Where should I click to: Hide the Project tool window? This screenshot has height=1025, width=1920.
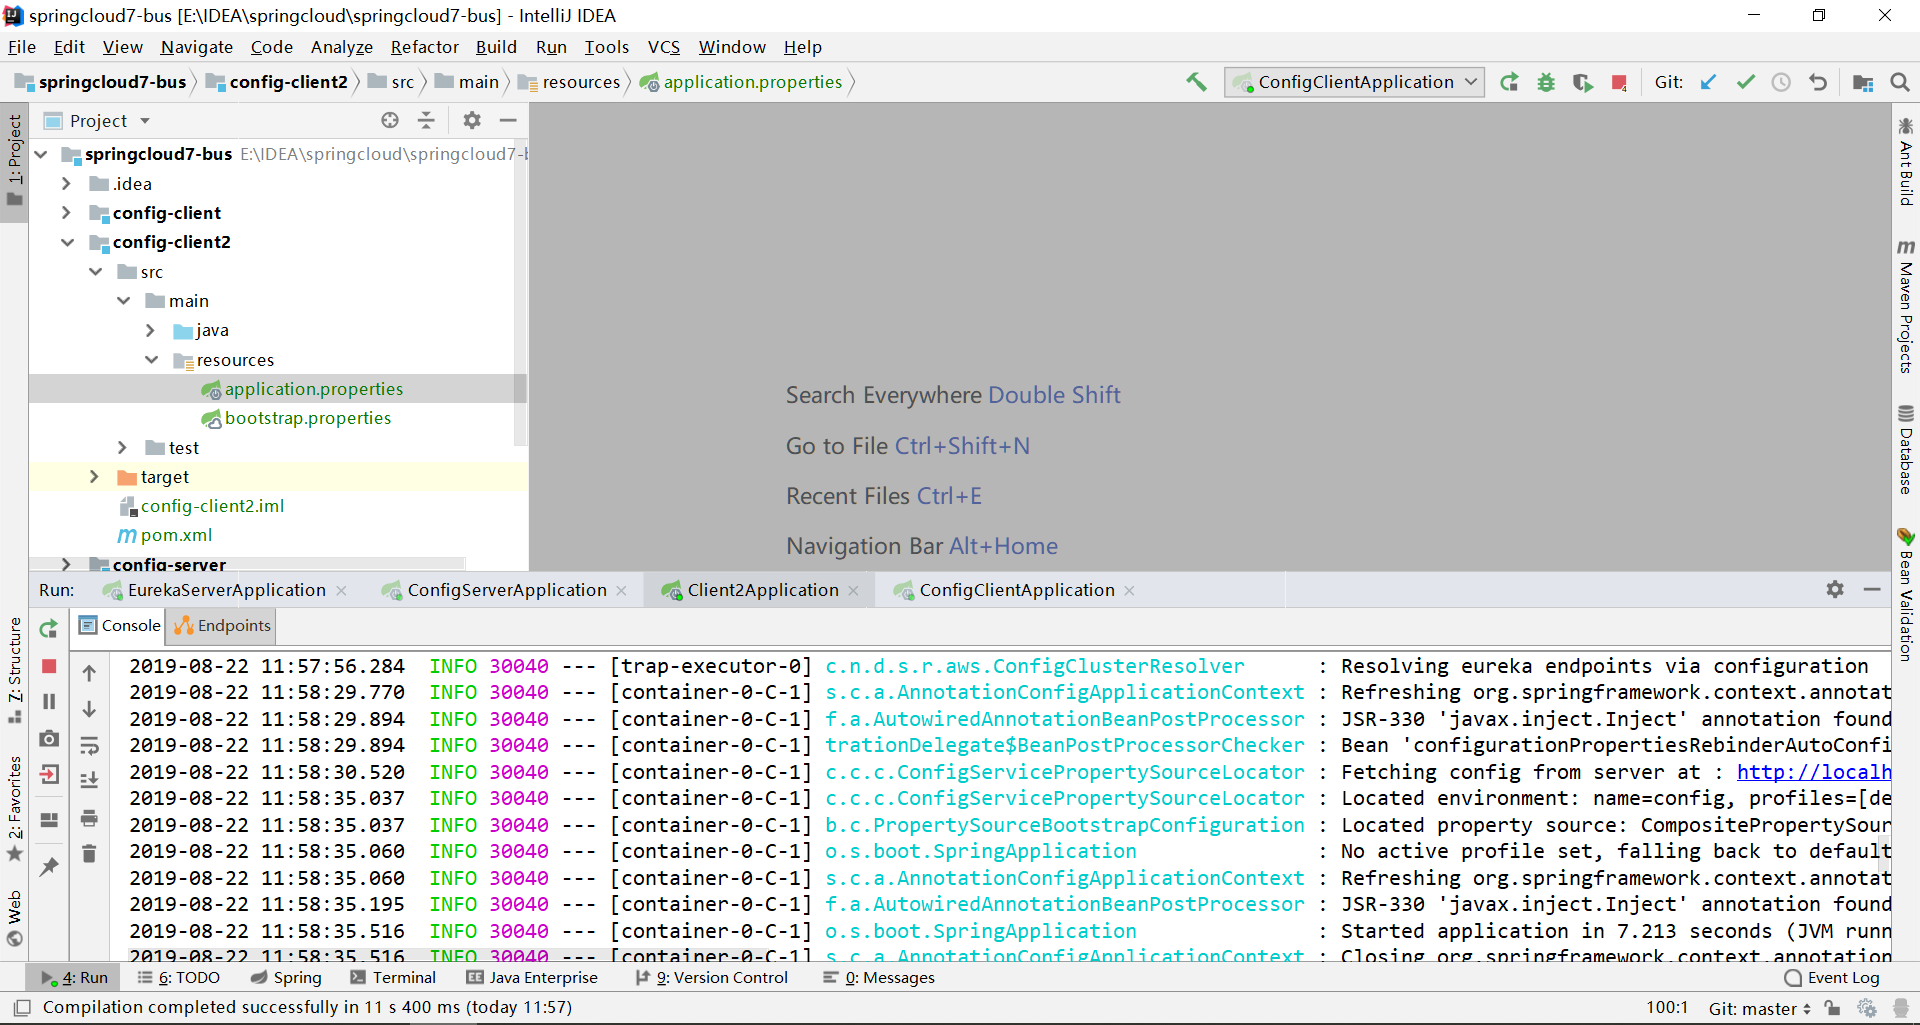[x=508, y=120]
